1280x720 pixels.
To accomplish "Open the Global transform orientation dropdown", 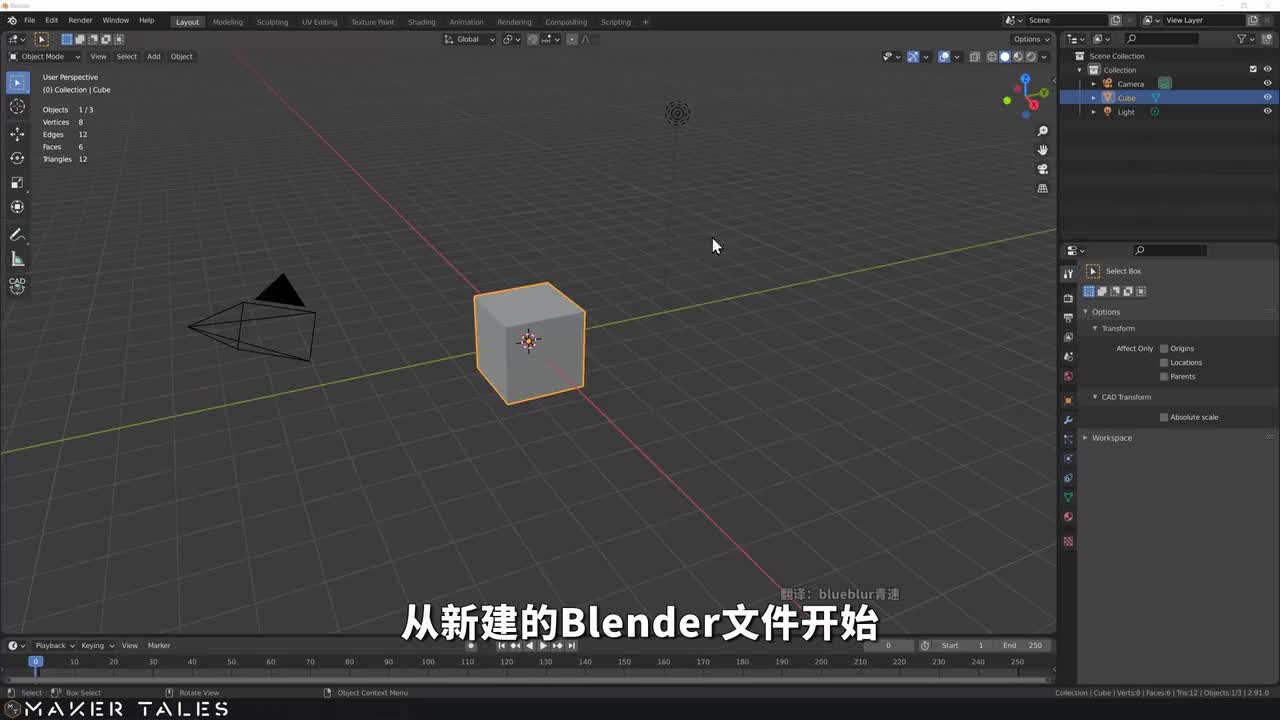I will [469, 39].
